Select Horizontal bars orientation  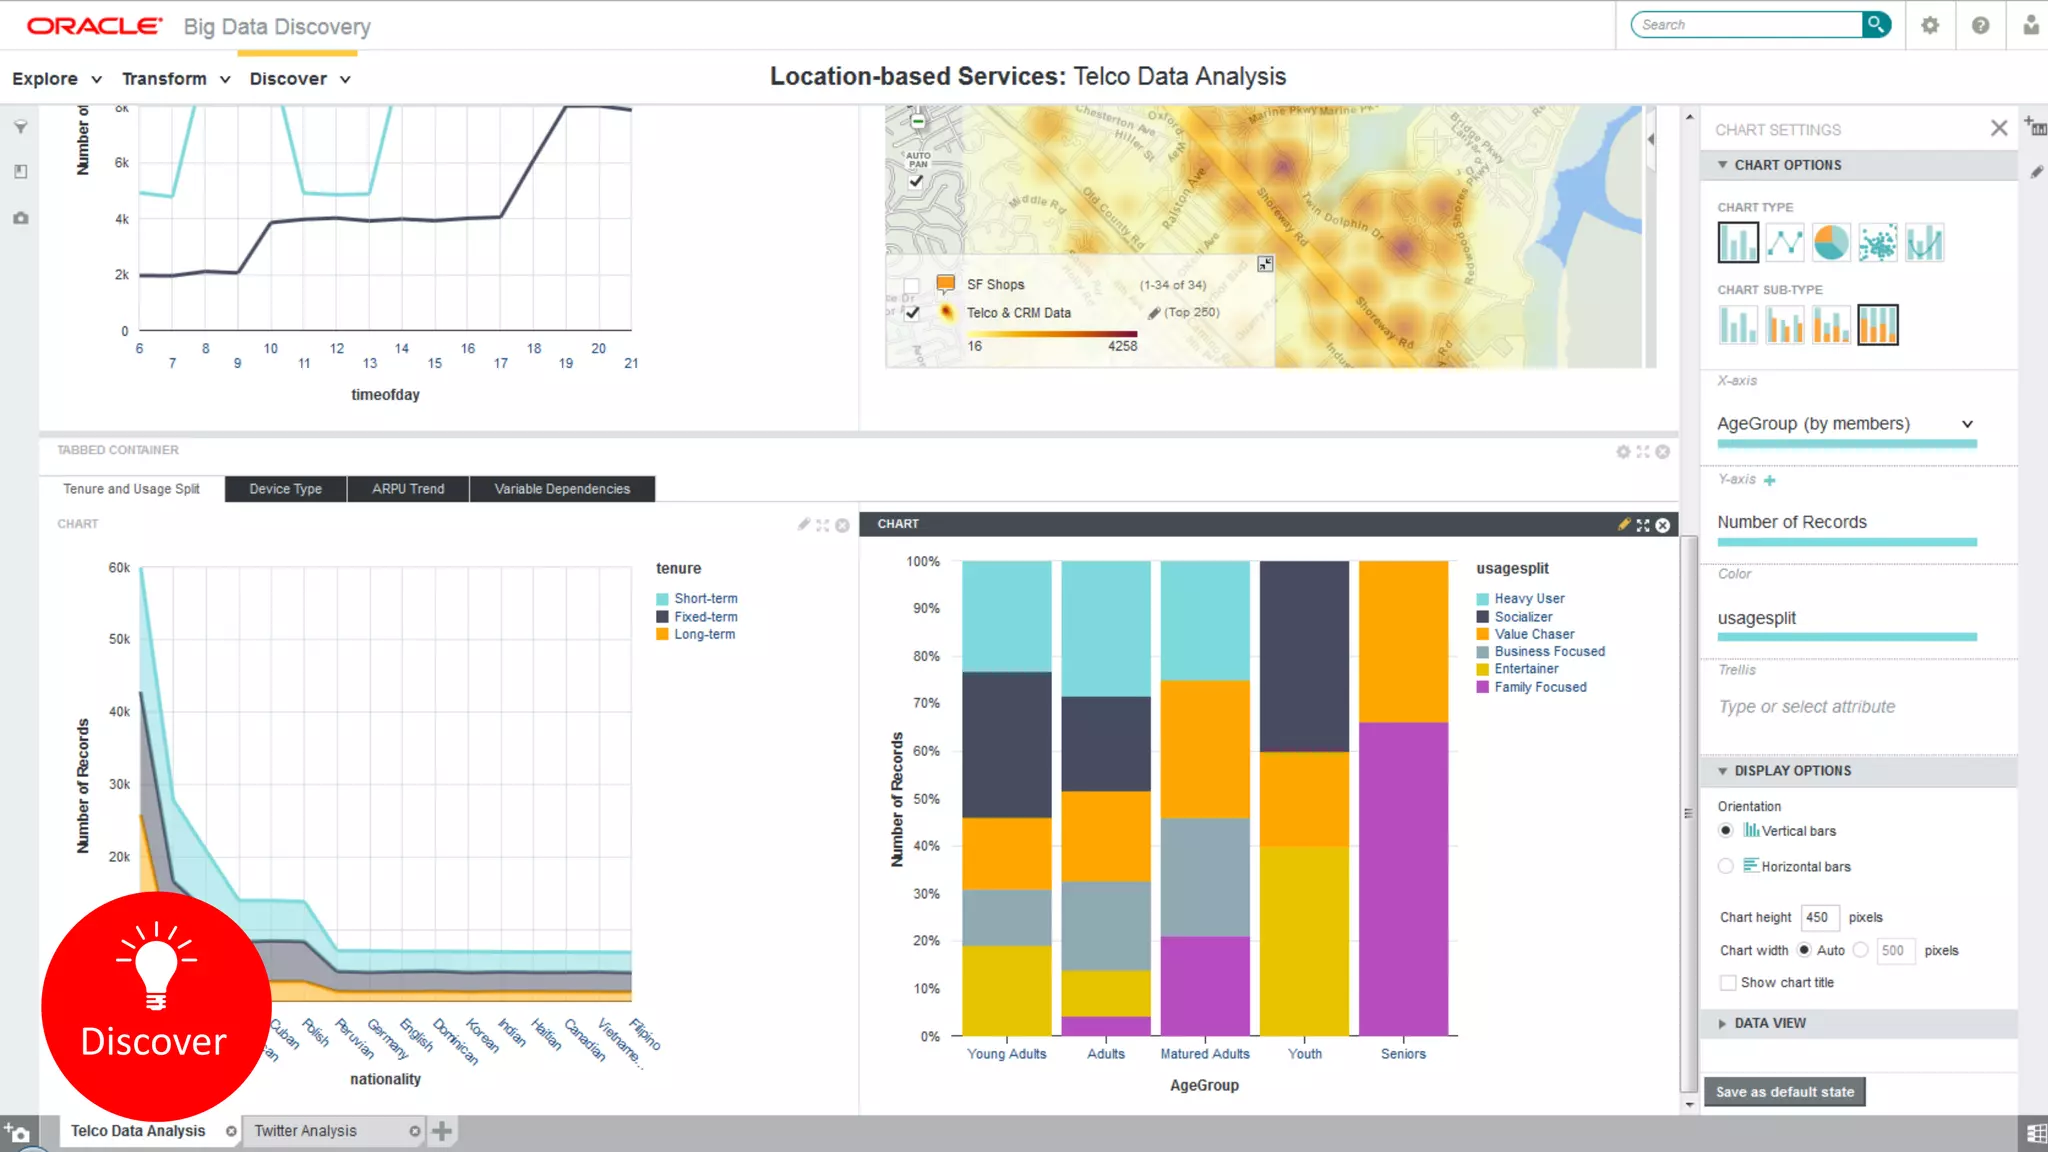[x=1726, y=866]
